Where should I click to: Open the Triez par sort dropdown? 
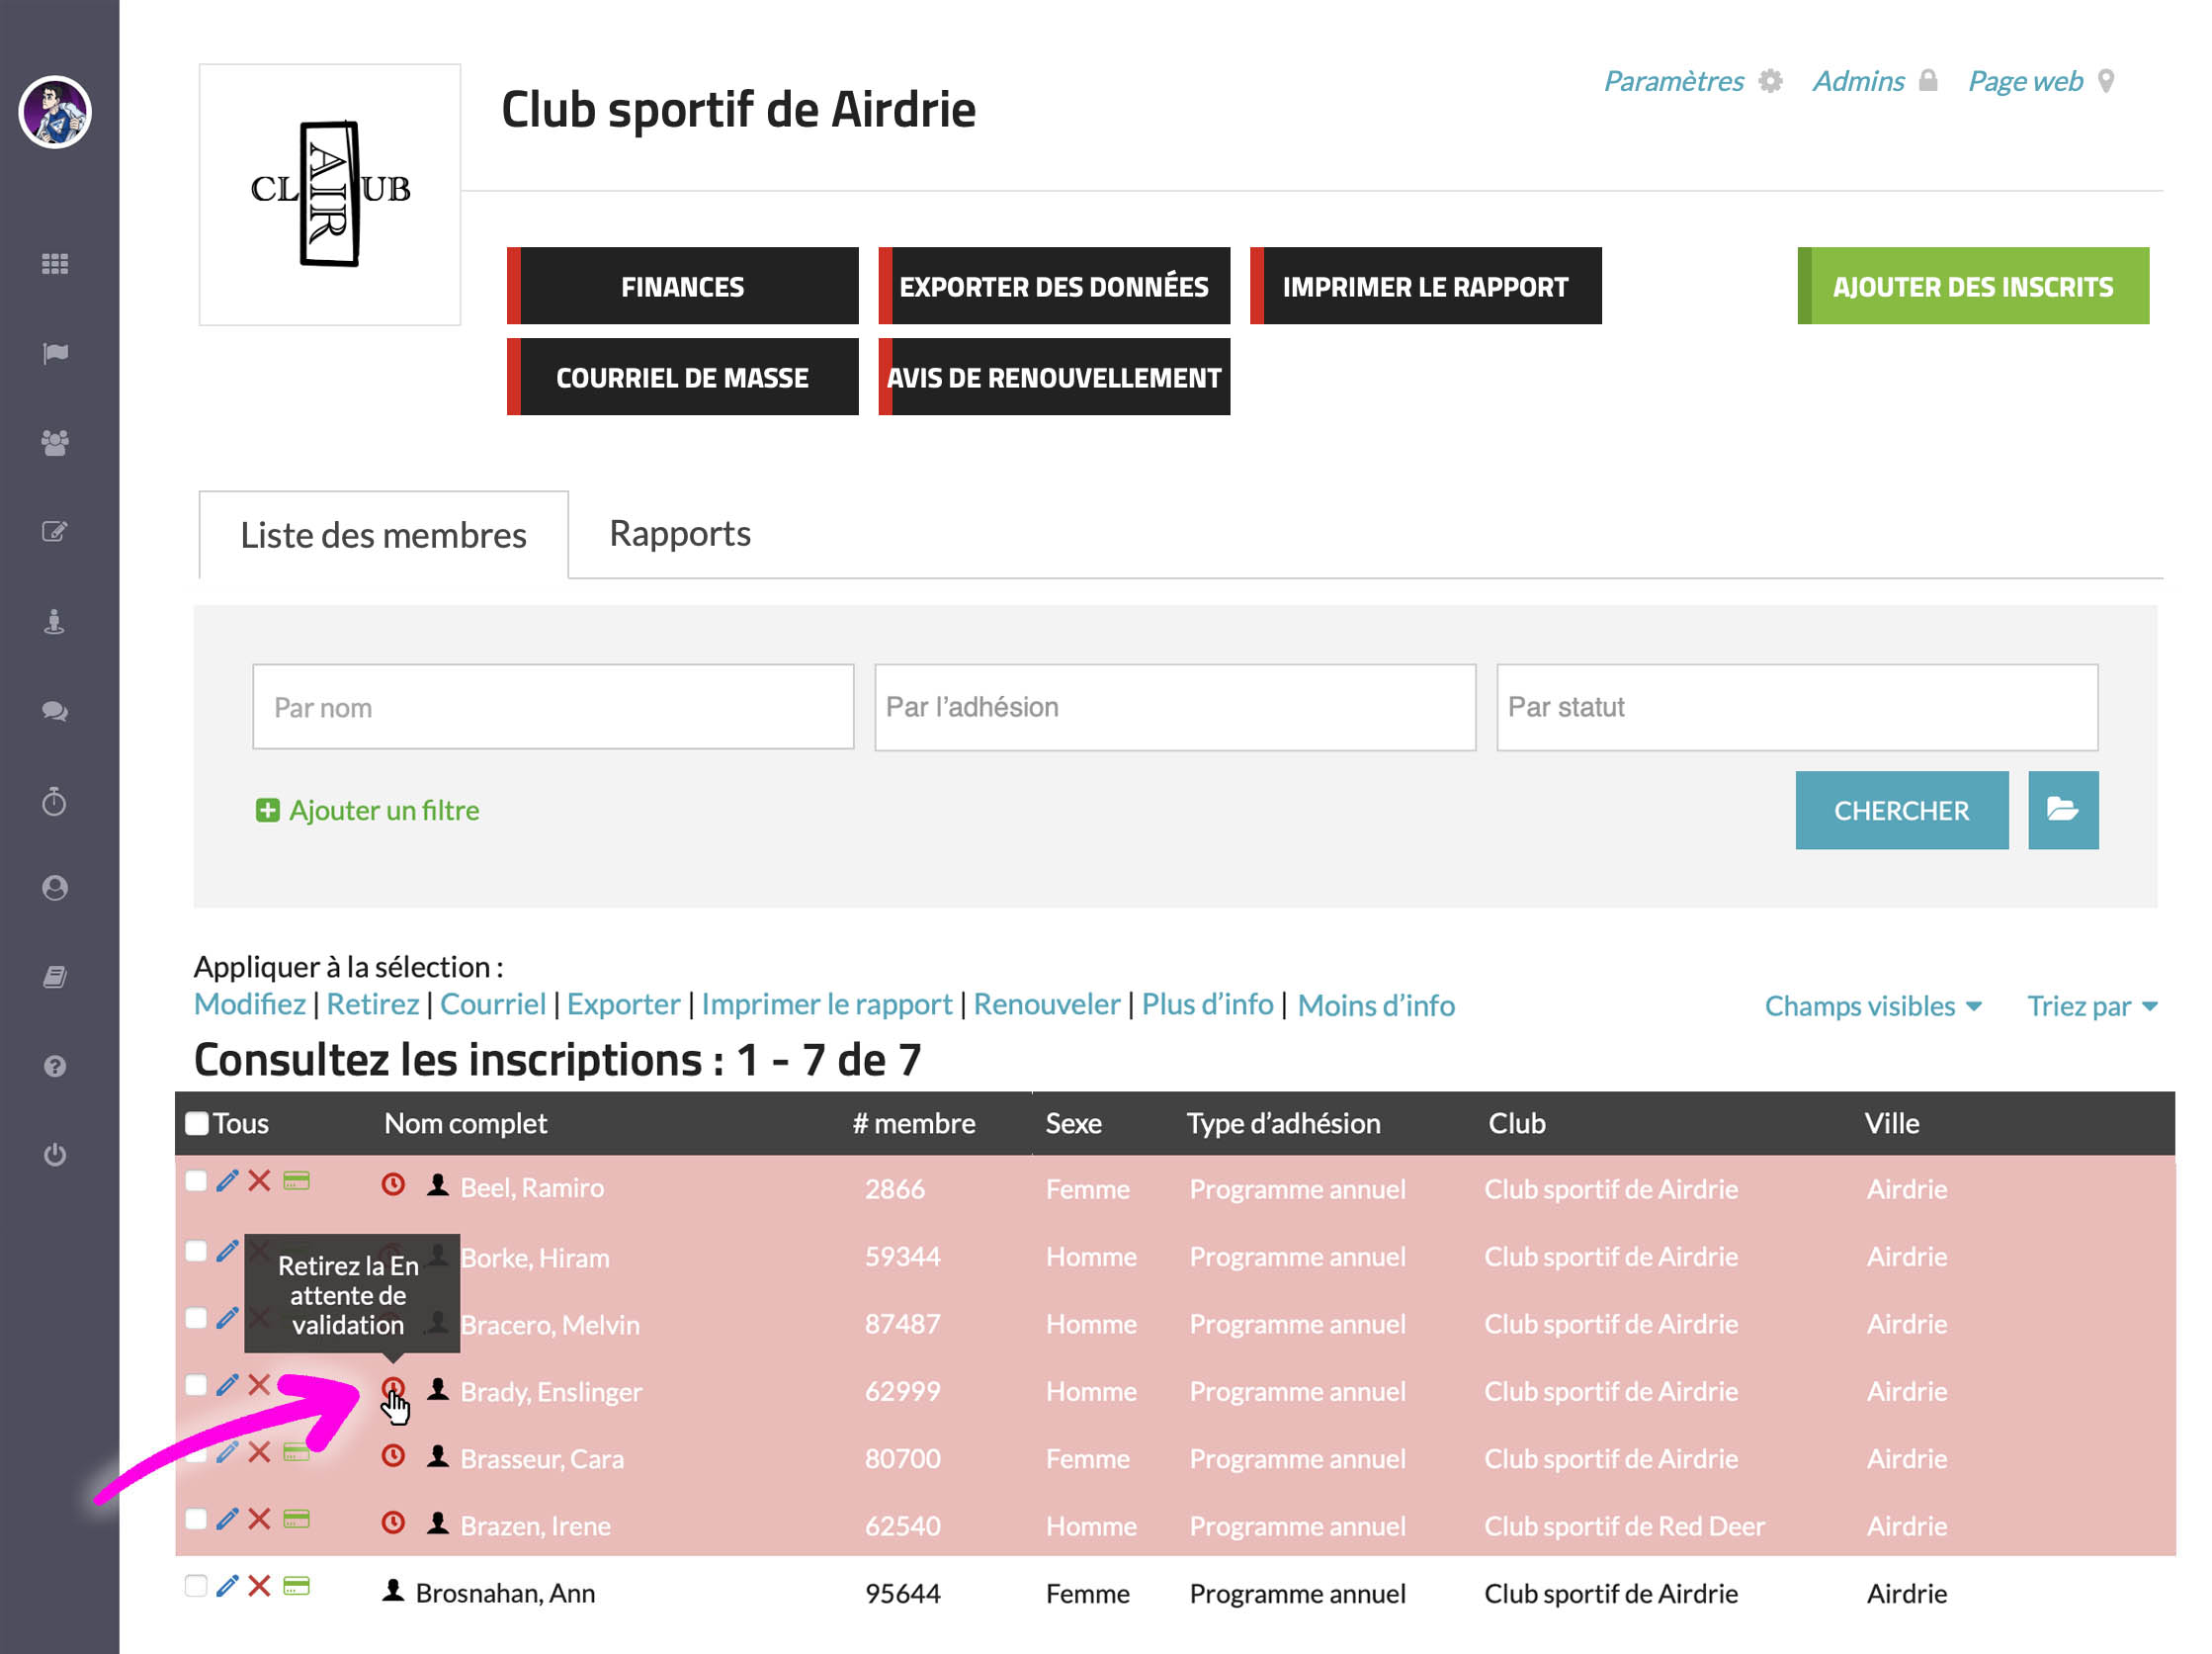tap(2091, 1006)
